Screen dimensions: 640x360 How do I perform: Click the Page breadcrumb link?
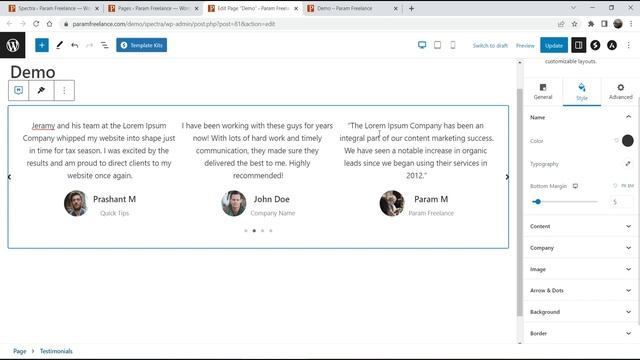point(19,351)
